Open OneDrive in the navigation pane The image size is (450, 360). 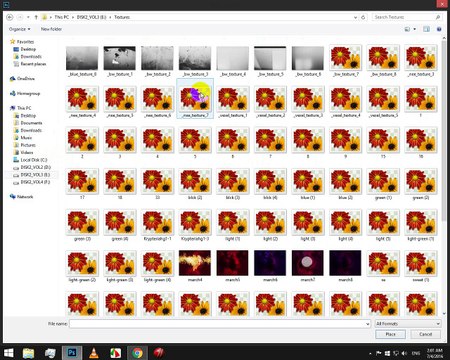click(22, 79)
